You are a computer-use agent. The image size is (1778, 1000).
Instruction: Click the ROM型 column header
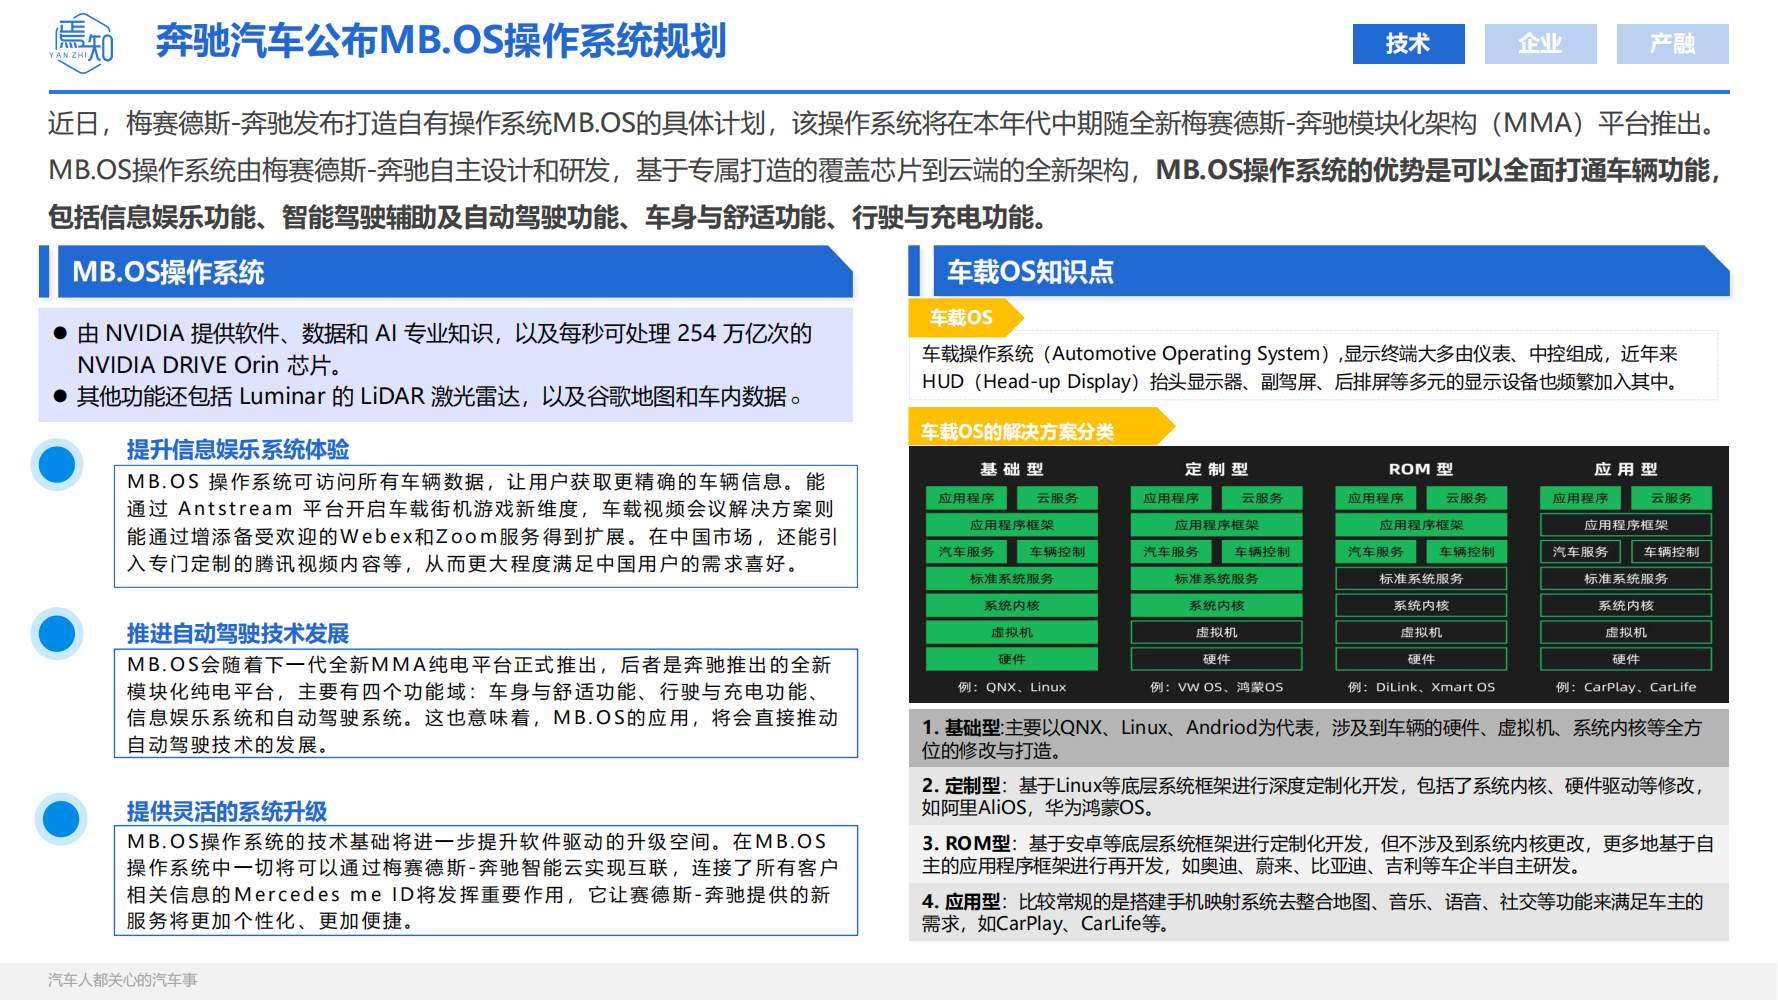point(1421,469)
